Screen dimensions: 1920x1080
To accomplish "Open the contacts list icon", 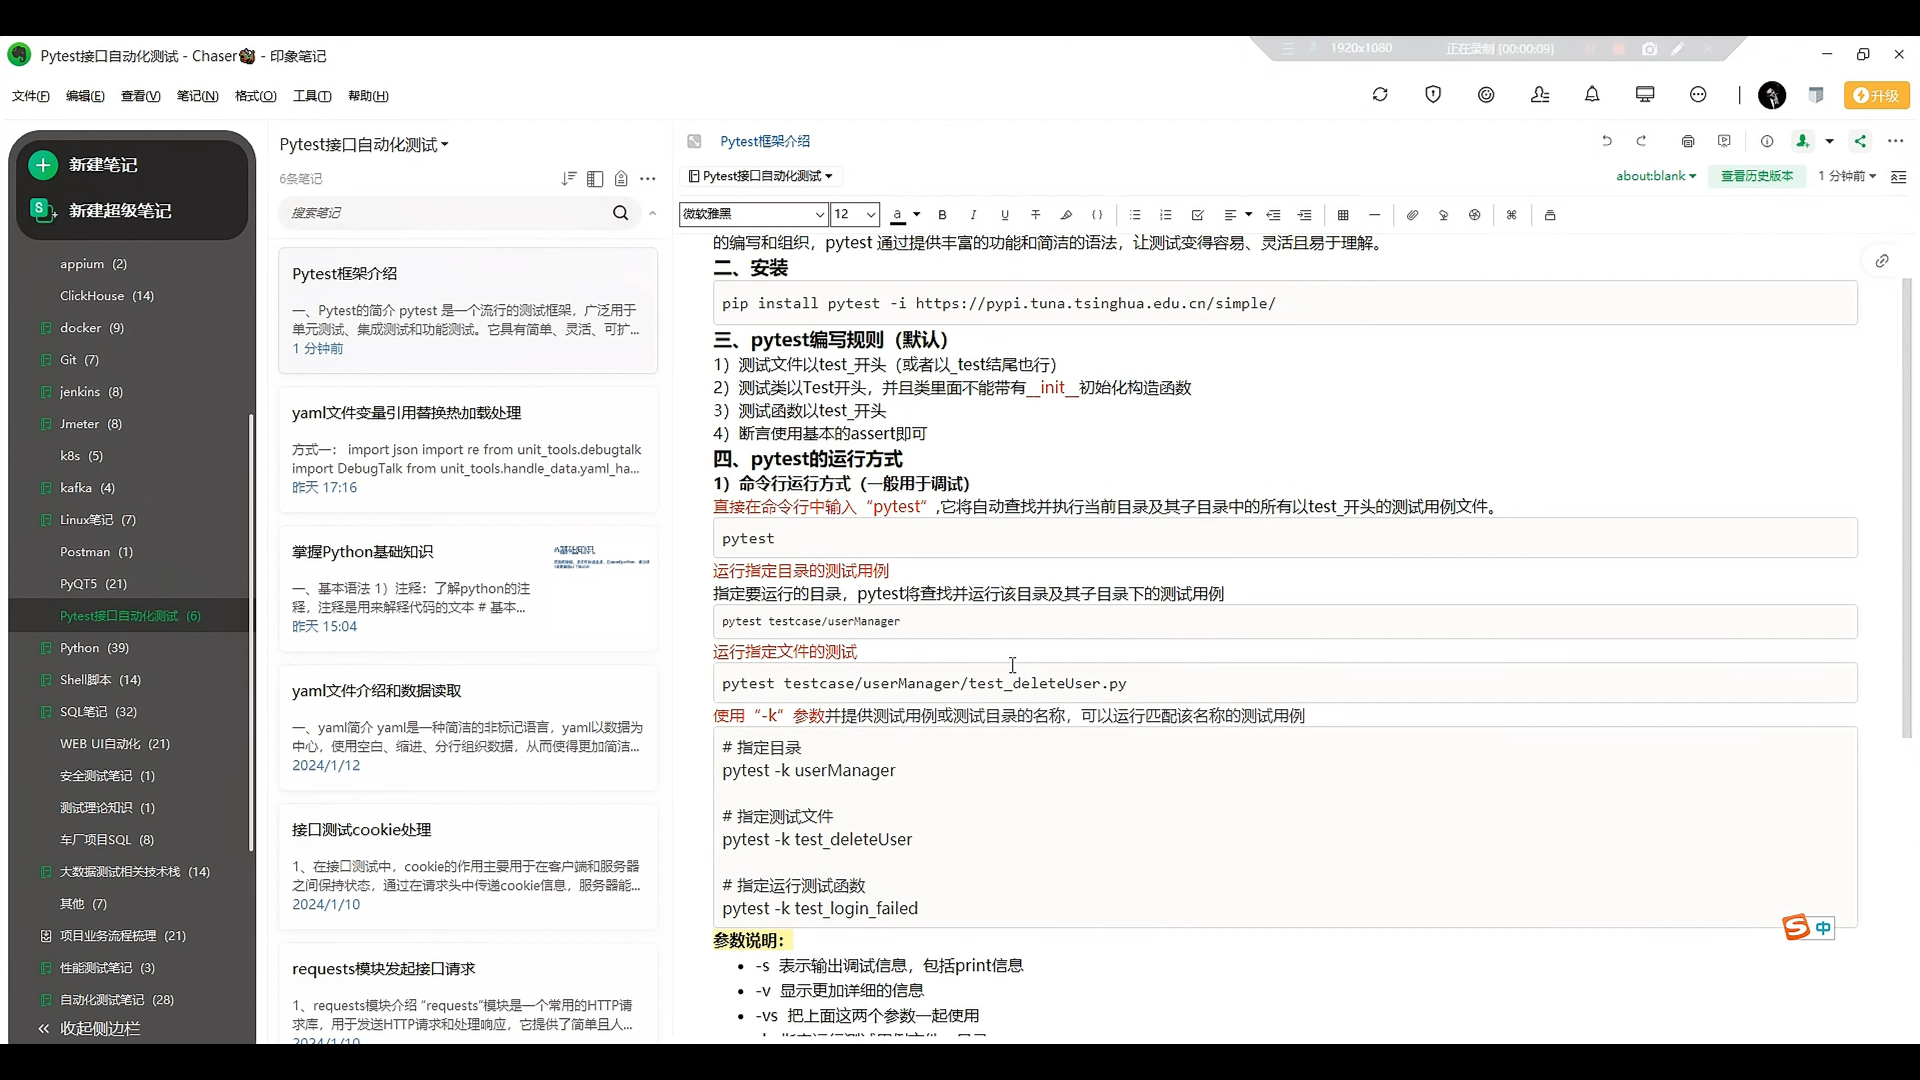I will [x=1540, y=95].
